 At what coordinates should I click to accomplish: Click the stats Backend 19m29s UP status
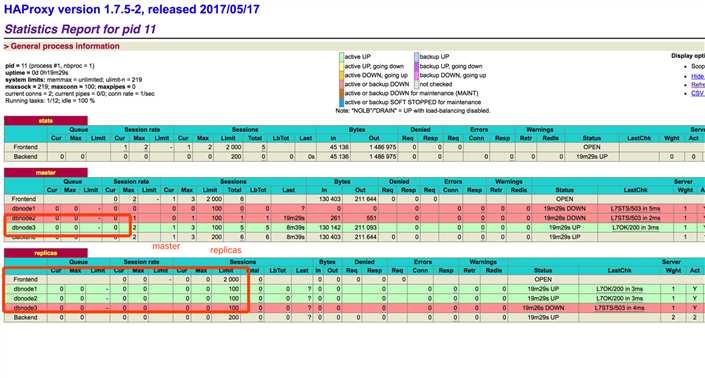(x=592, y=156)
